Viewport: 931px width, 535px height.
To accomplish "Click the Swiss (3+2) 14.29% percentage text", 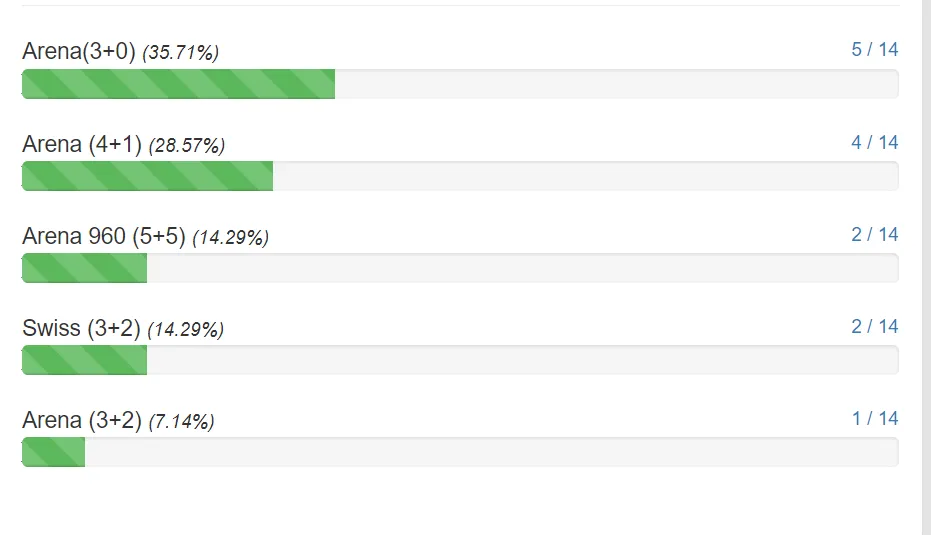I will (x=186, y=330).
